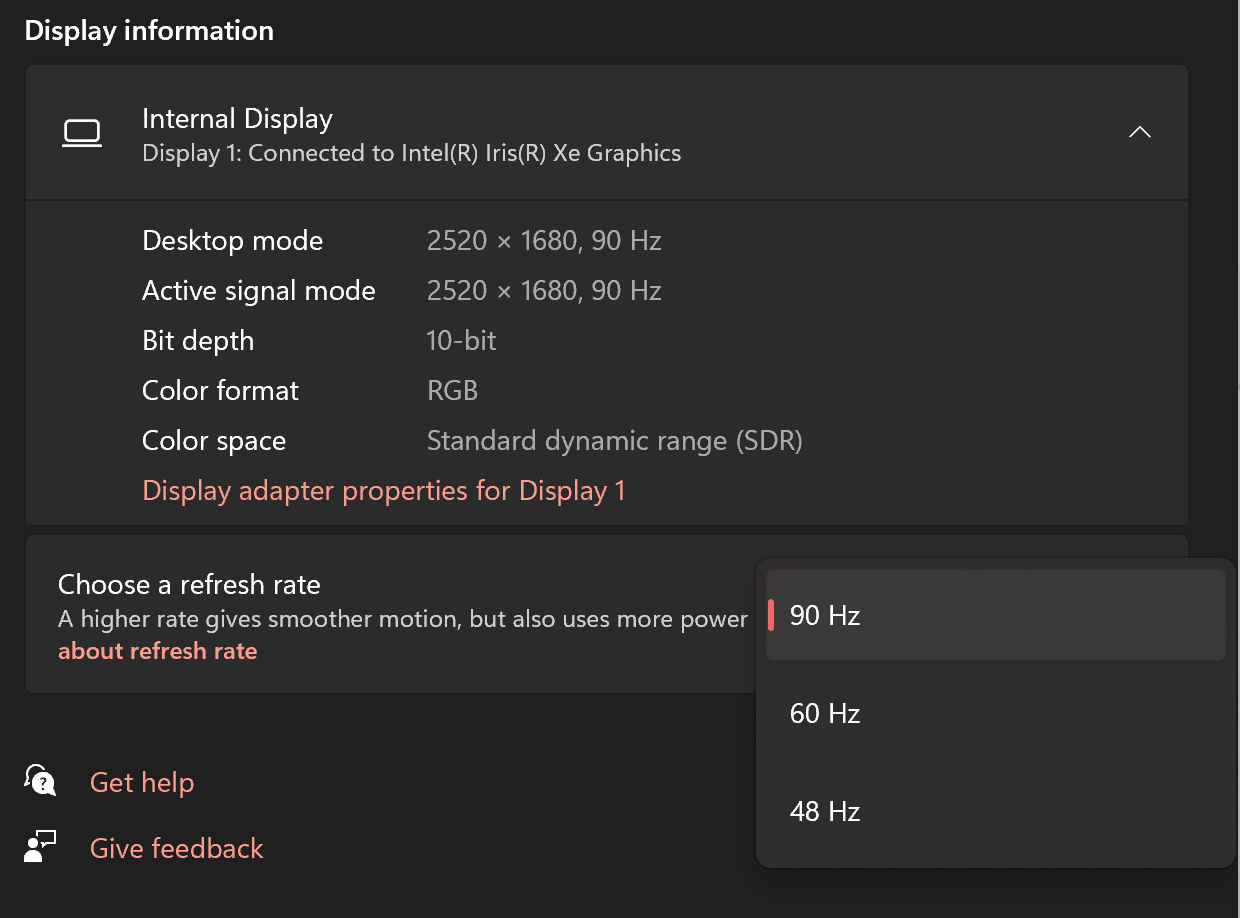Pick the 48 Hz refresh rate option
The image size is (1240, 918).
tap(995, 811)
